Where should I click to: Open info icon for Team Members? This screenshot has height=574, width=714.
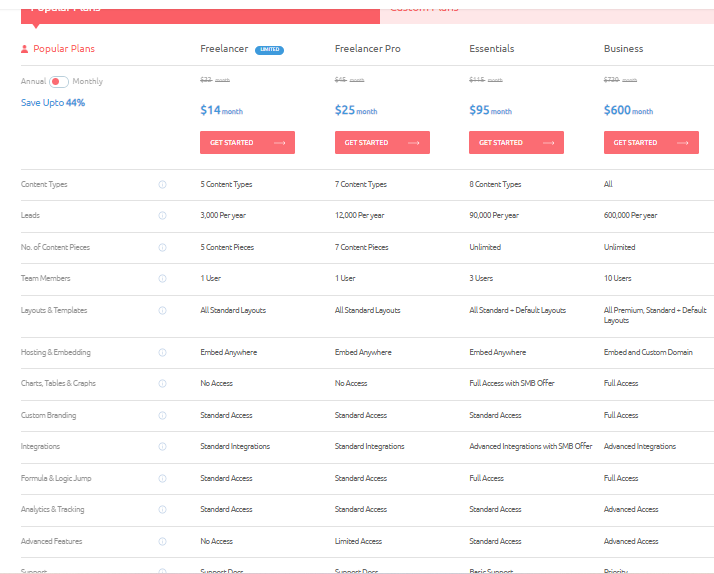[x=162, y=278]
